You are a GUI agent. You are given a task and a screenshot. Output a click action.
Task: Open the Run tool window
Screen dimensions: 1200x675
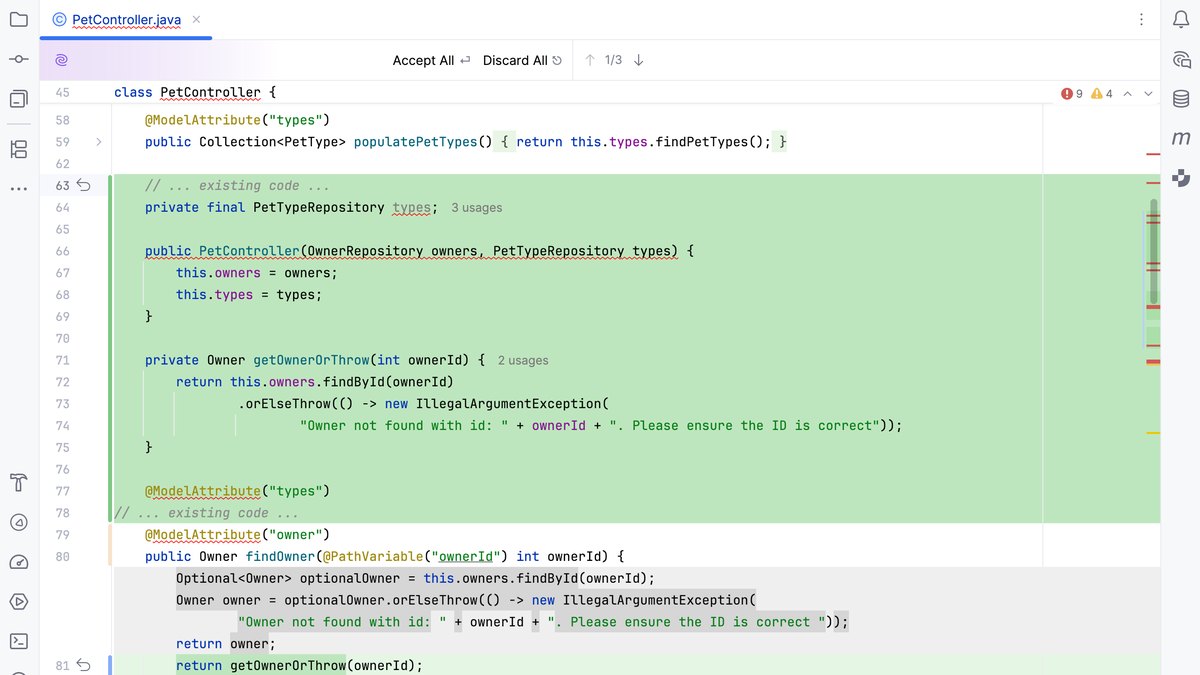[x=18, y=602]
